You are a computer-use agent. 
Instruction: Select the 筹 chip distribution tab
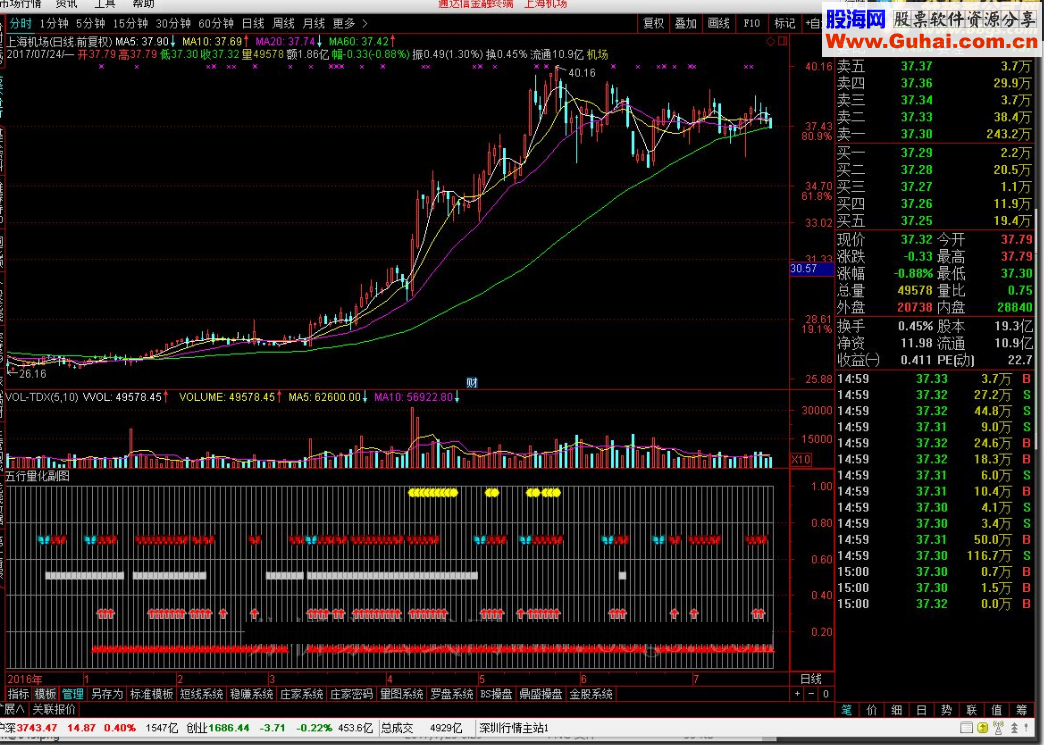coord(1022,710)
